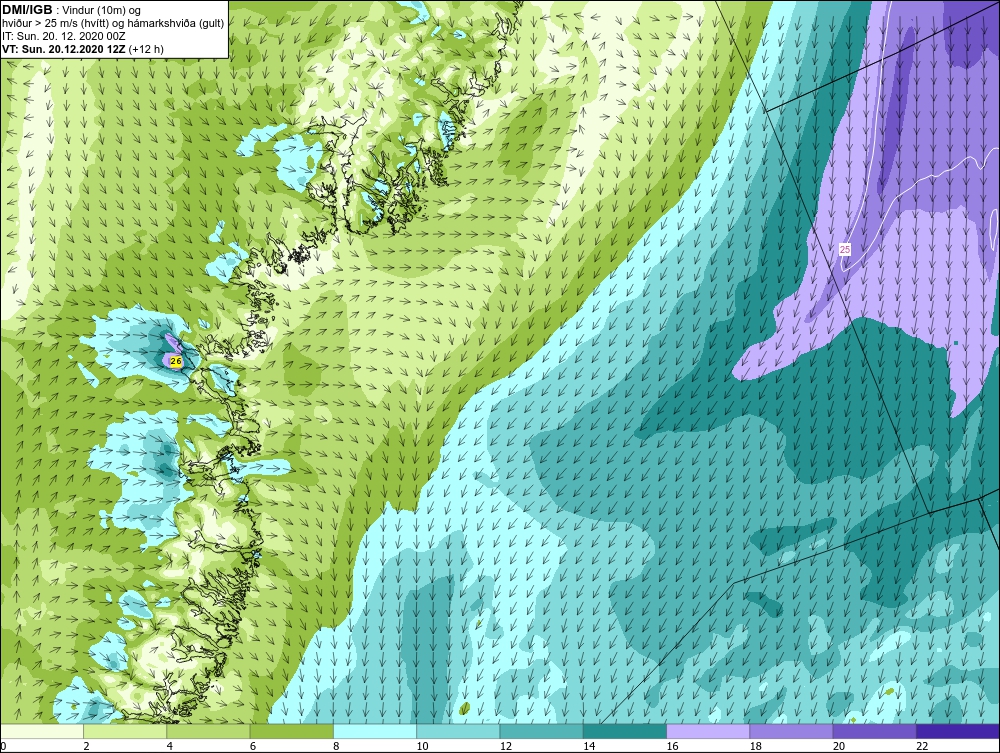Click the '20' legend scale number
Image resolution: width=1000 pixels, height=753 pixels.
coord(839,746)
